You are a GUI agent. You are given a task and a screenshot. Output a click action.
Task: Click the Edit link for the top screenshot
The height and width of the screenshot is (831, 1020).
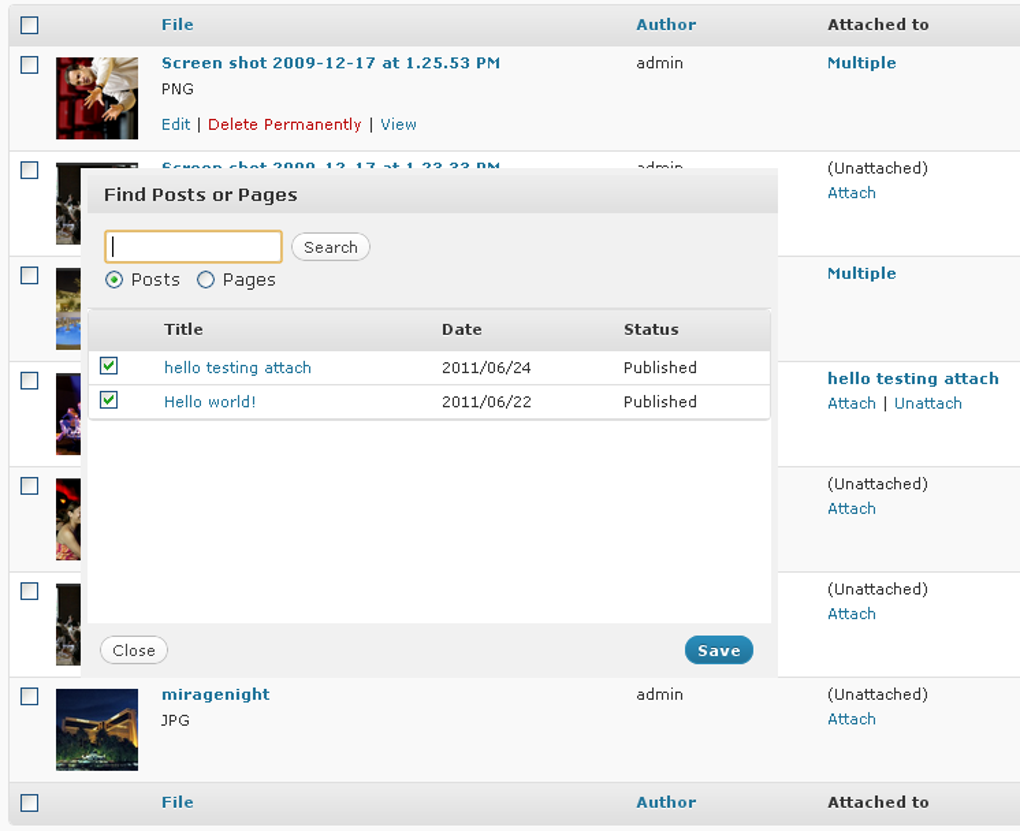175,124
